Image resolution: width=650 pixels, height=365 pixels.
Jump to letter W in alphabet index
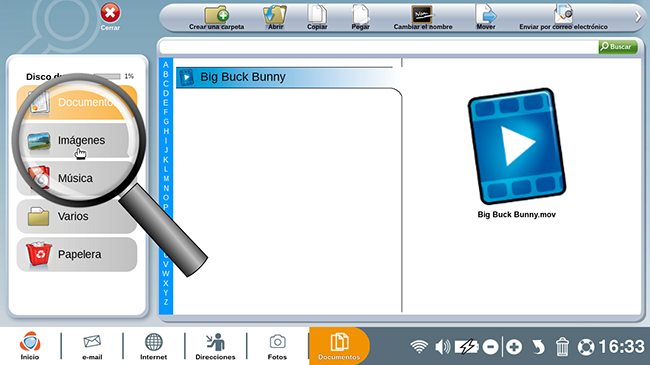pyautogui.click(x=166, y=274)
